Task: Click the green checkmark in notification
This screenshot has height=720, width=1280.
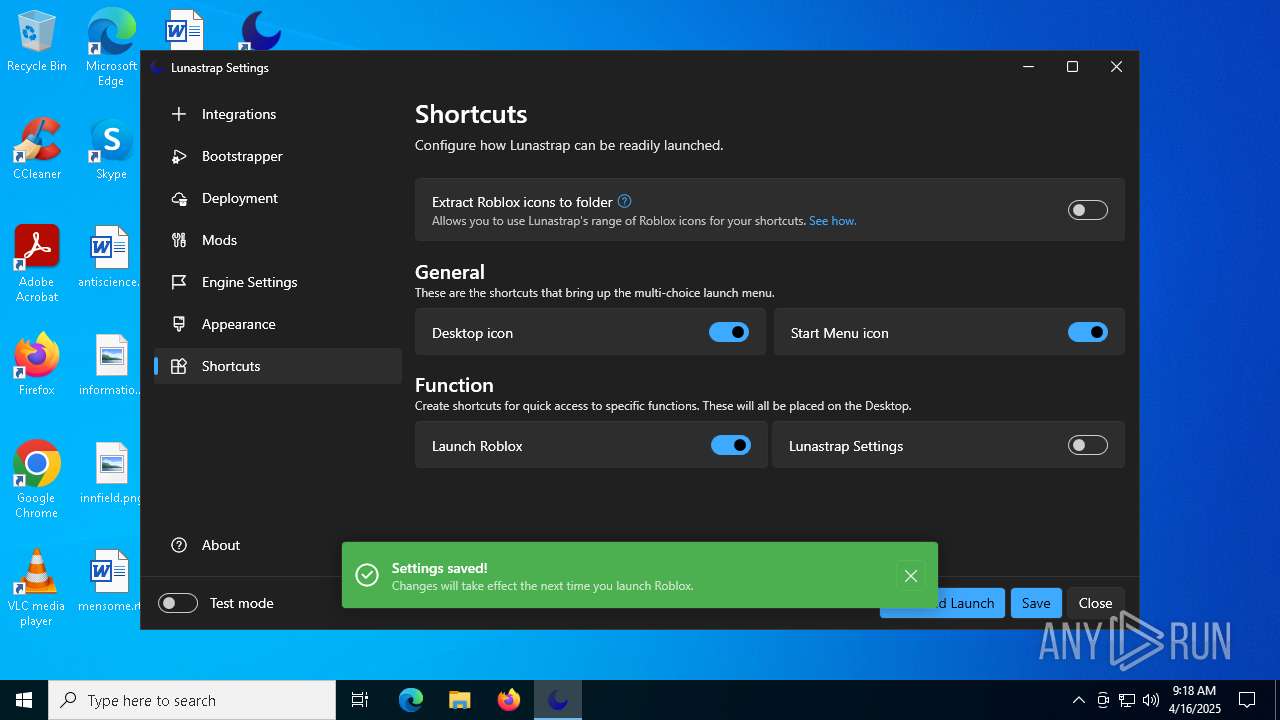Action: point(367,575)
